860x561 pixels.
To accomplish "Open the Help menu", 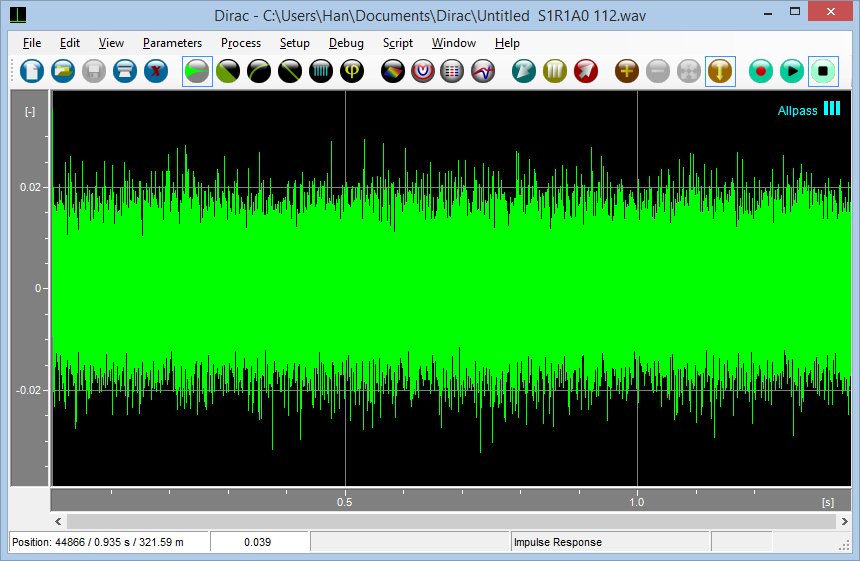I will 507,43.
